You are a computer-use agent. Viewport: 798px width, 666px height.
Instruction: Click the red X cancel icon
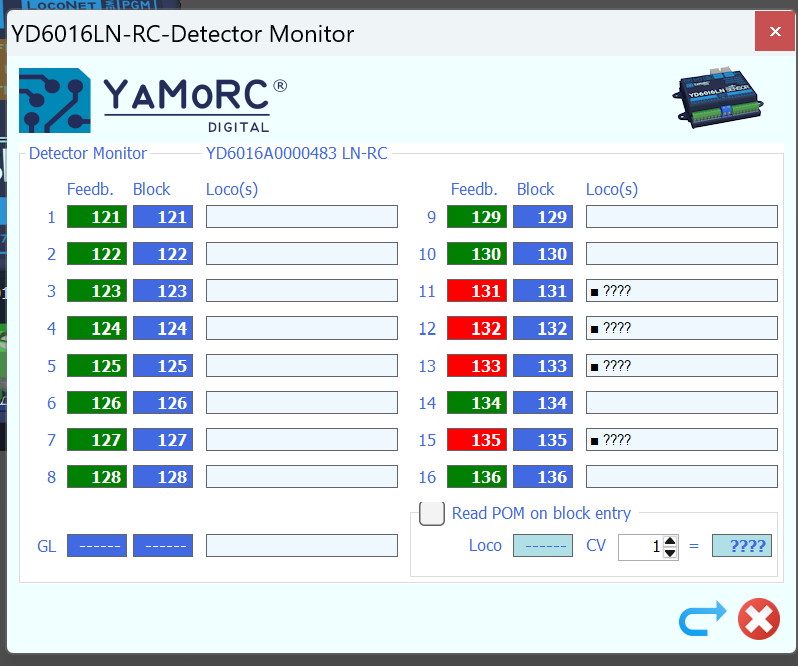pyautogui.click(x=758, y=621)
